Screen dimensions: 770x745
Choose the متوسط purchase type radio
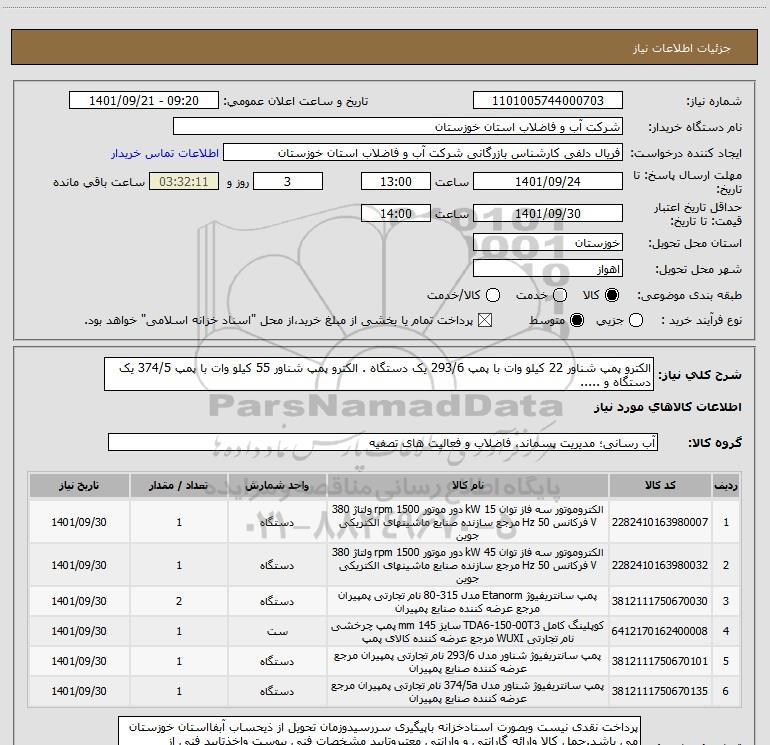click(577, 321)
